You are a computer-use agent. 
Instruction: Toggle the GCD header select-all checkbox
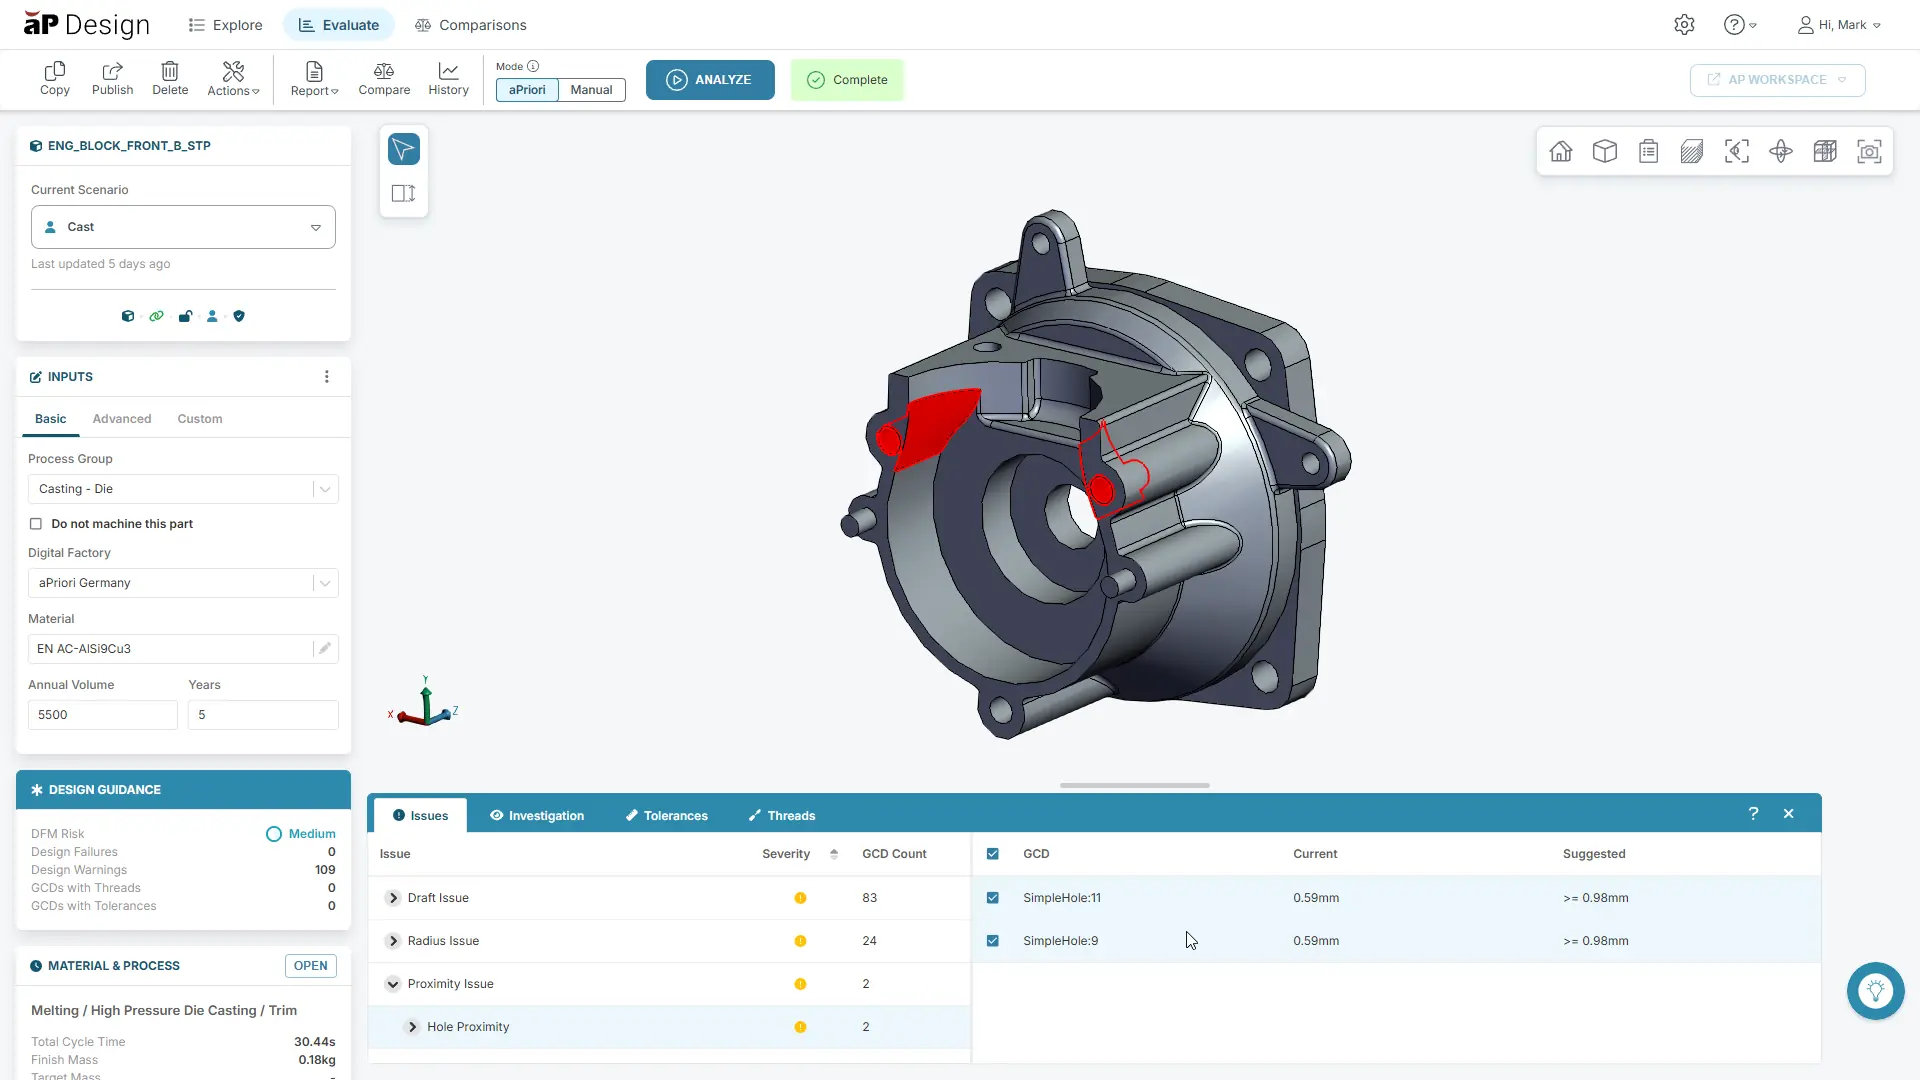click(993, 853)
